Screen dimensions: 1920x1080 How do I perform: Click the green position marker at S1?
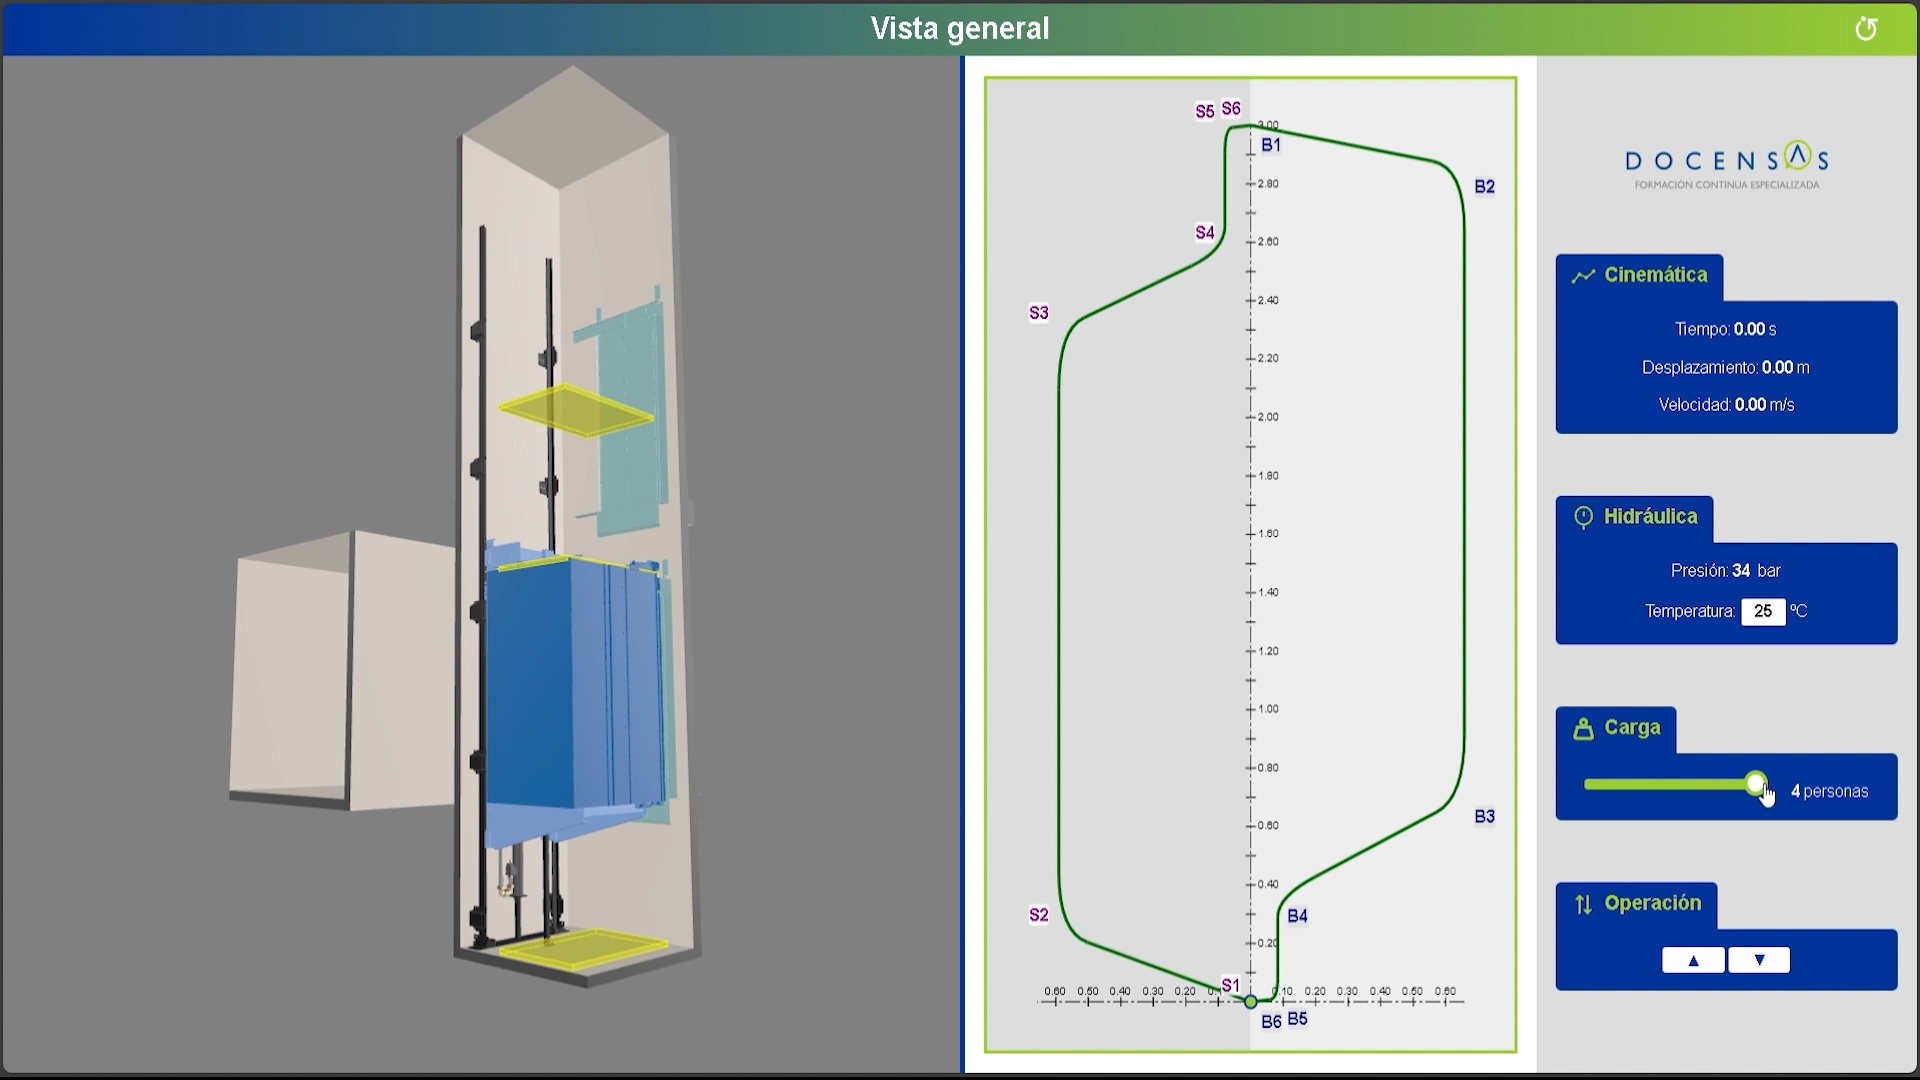pyautogui.click(x=1250, y=1001)
